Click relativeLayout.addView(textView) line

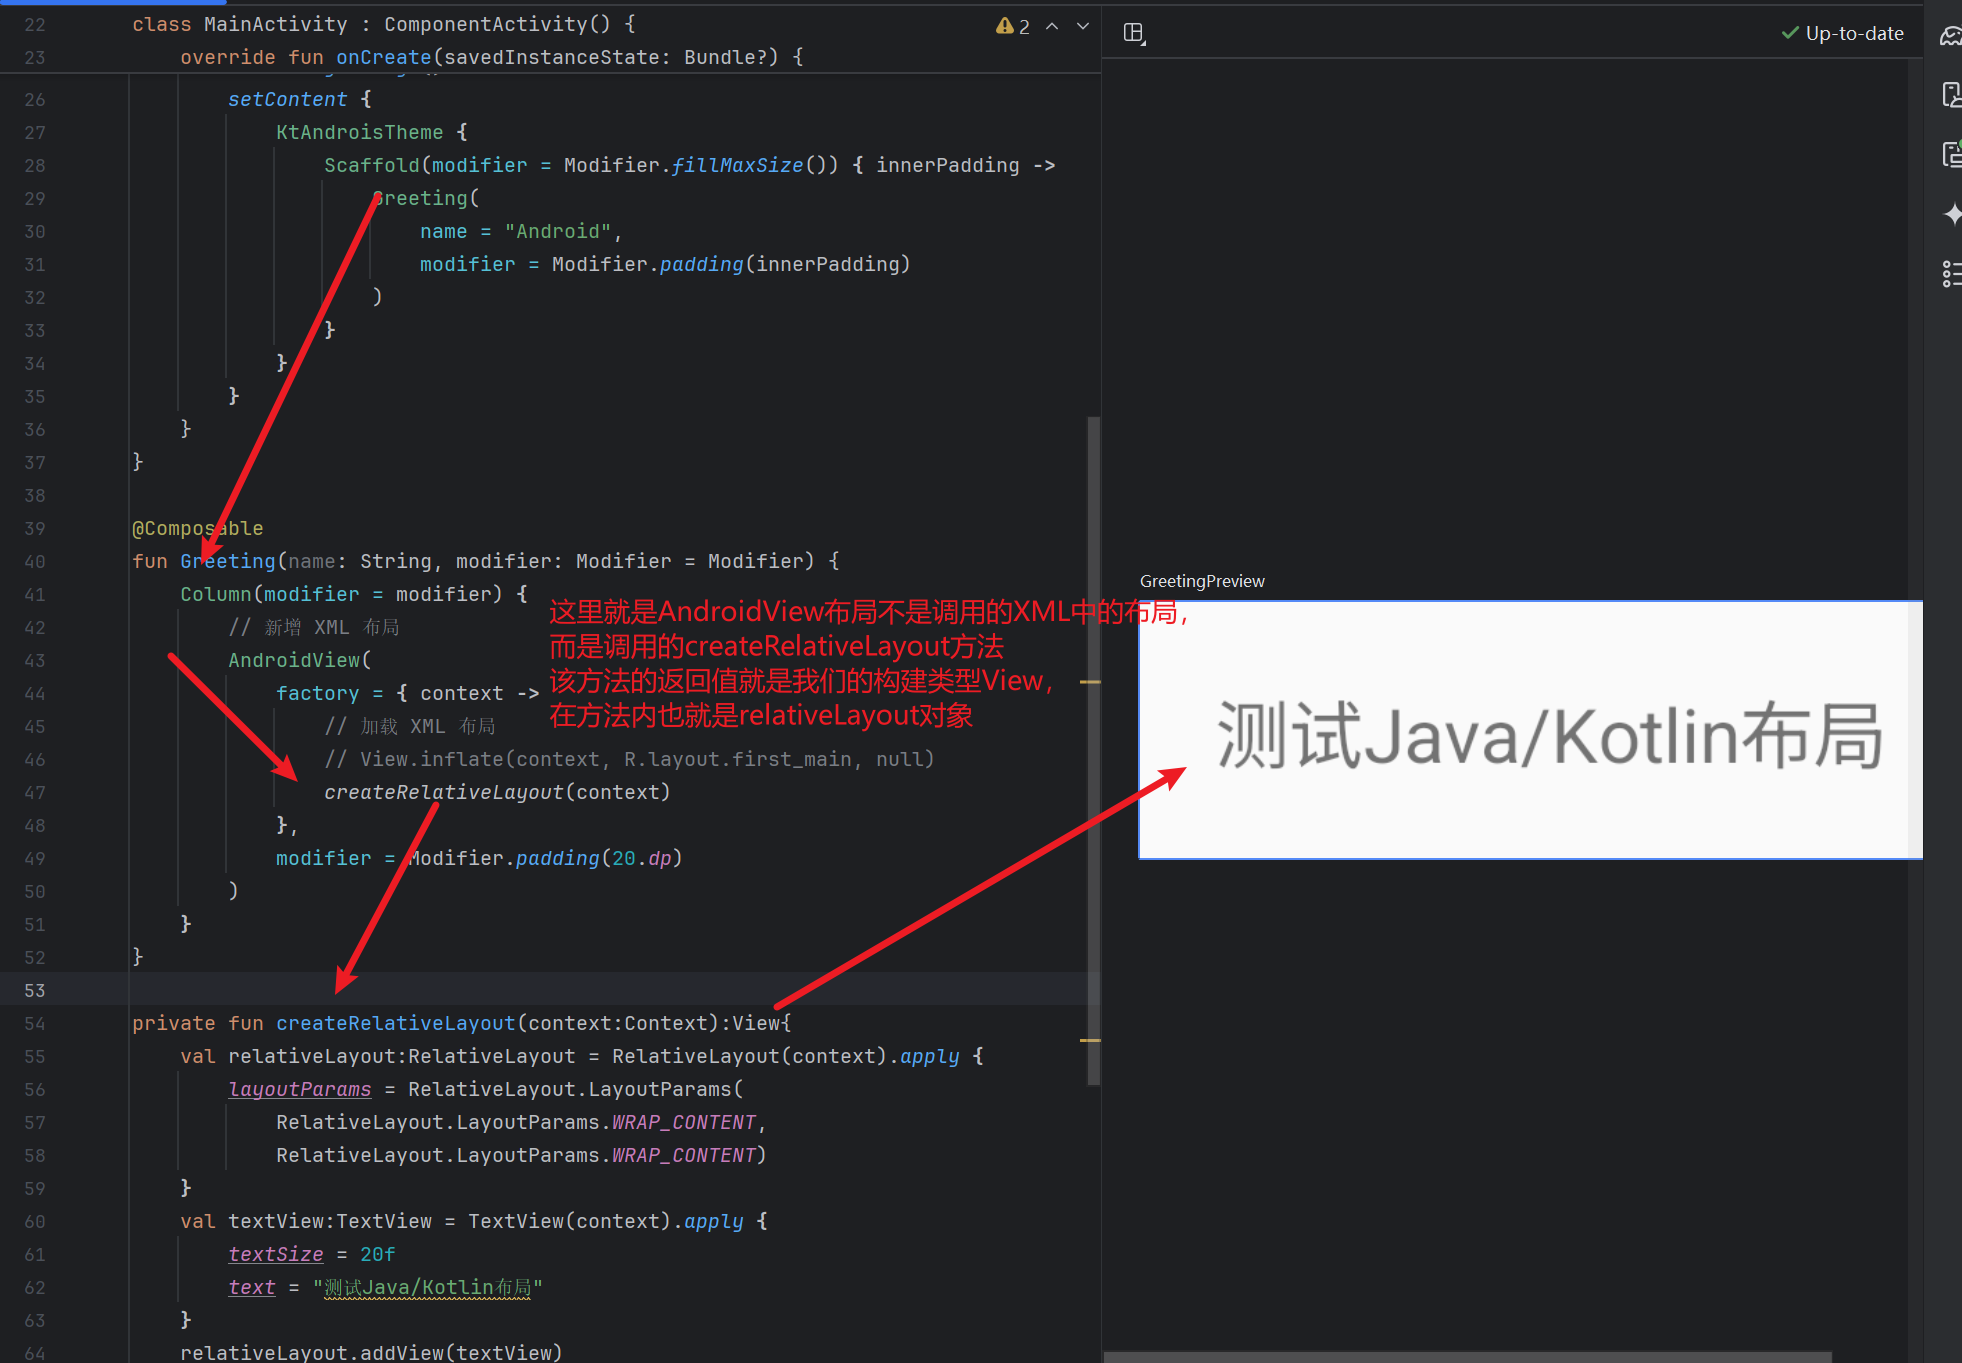(371, 1352)
